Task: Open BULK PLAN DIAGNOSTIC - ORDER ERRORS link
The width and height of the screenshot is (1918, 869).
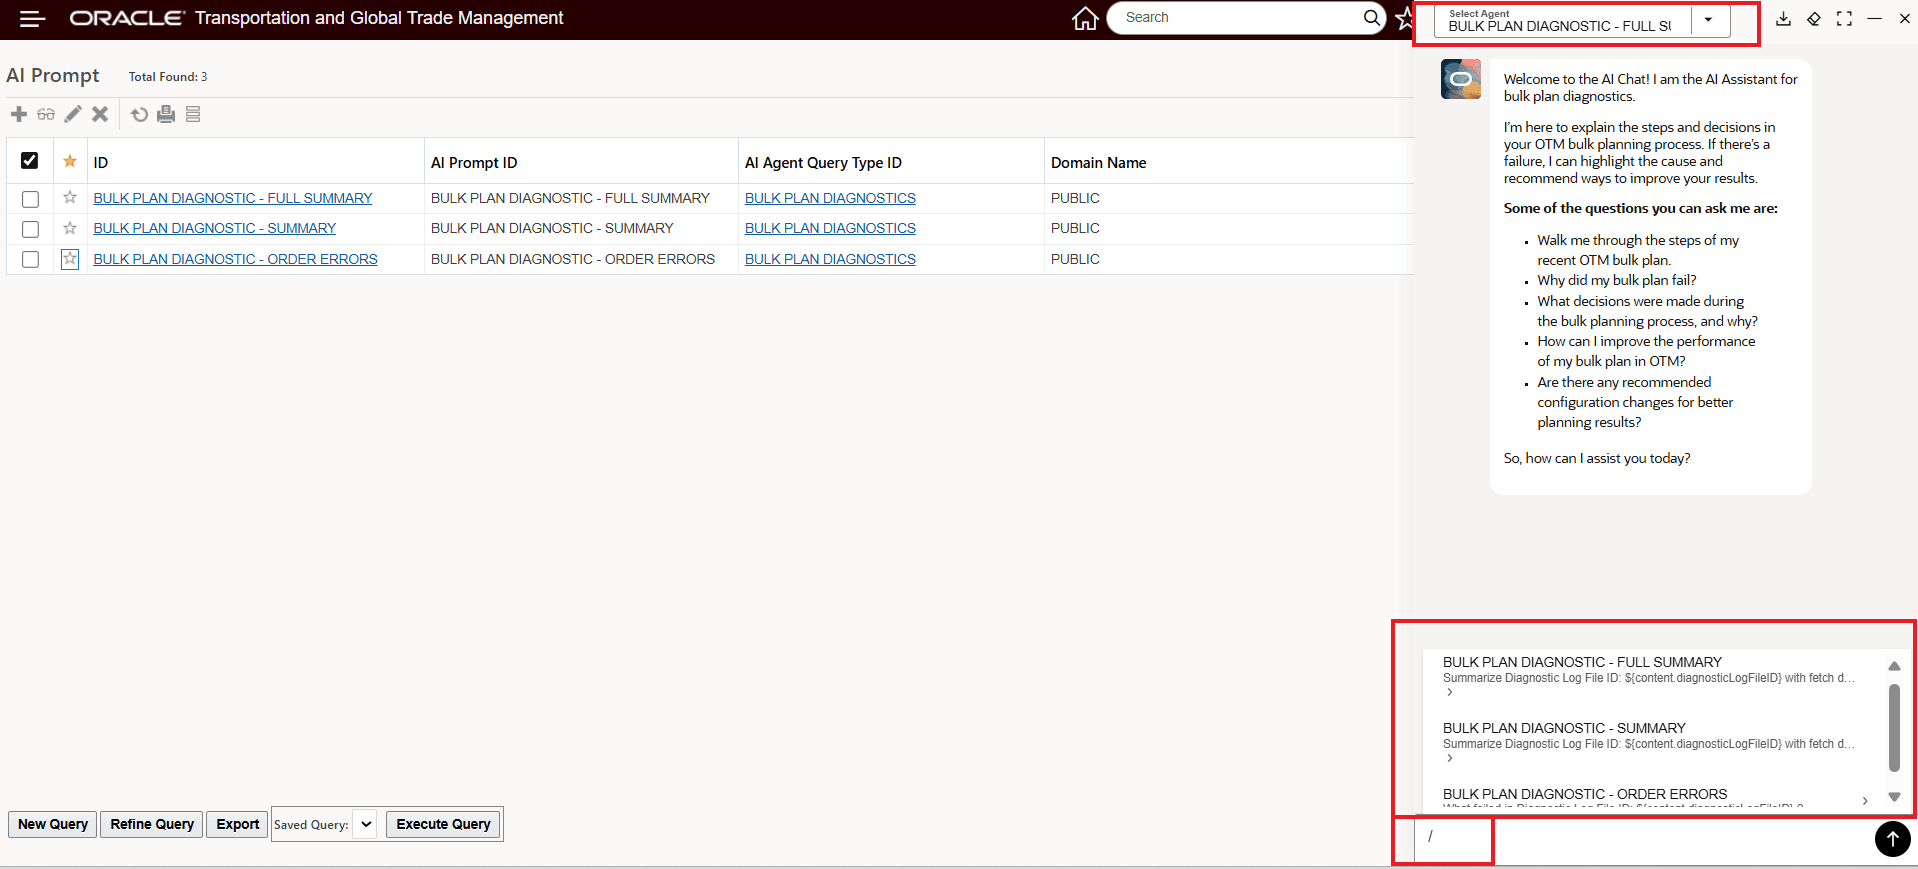Action: [x=235, y=259]
